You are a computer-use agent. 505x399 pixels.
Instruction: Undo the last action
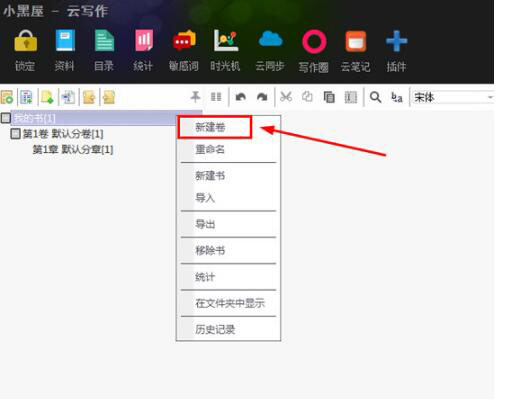click(x=241, y=97)
